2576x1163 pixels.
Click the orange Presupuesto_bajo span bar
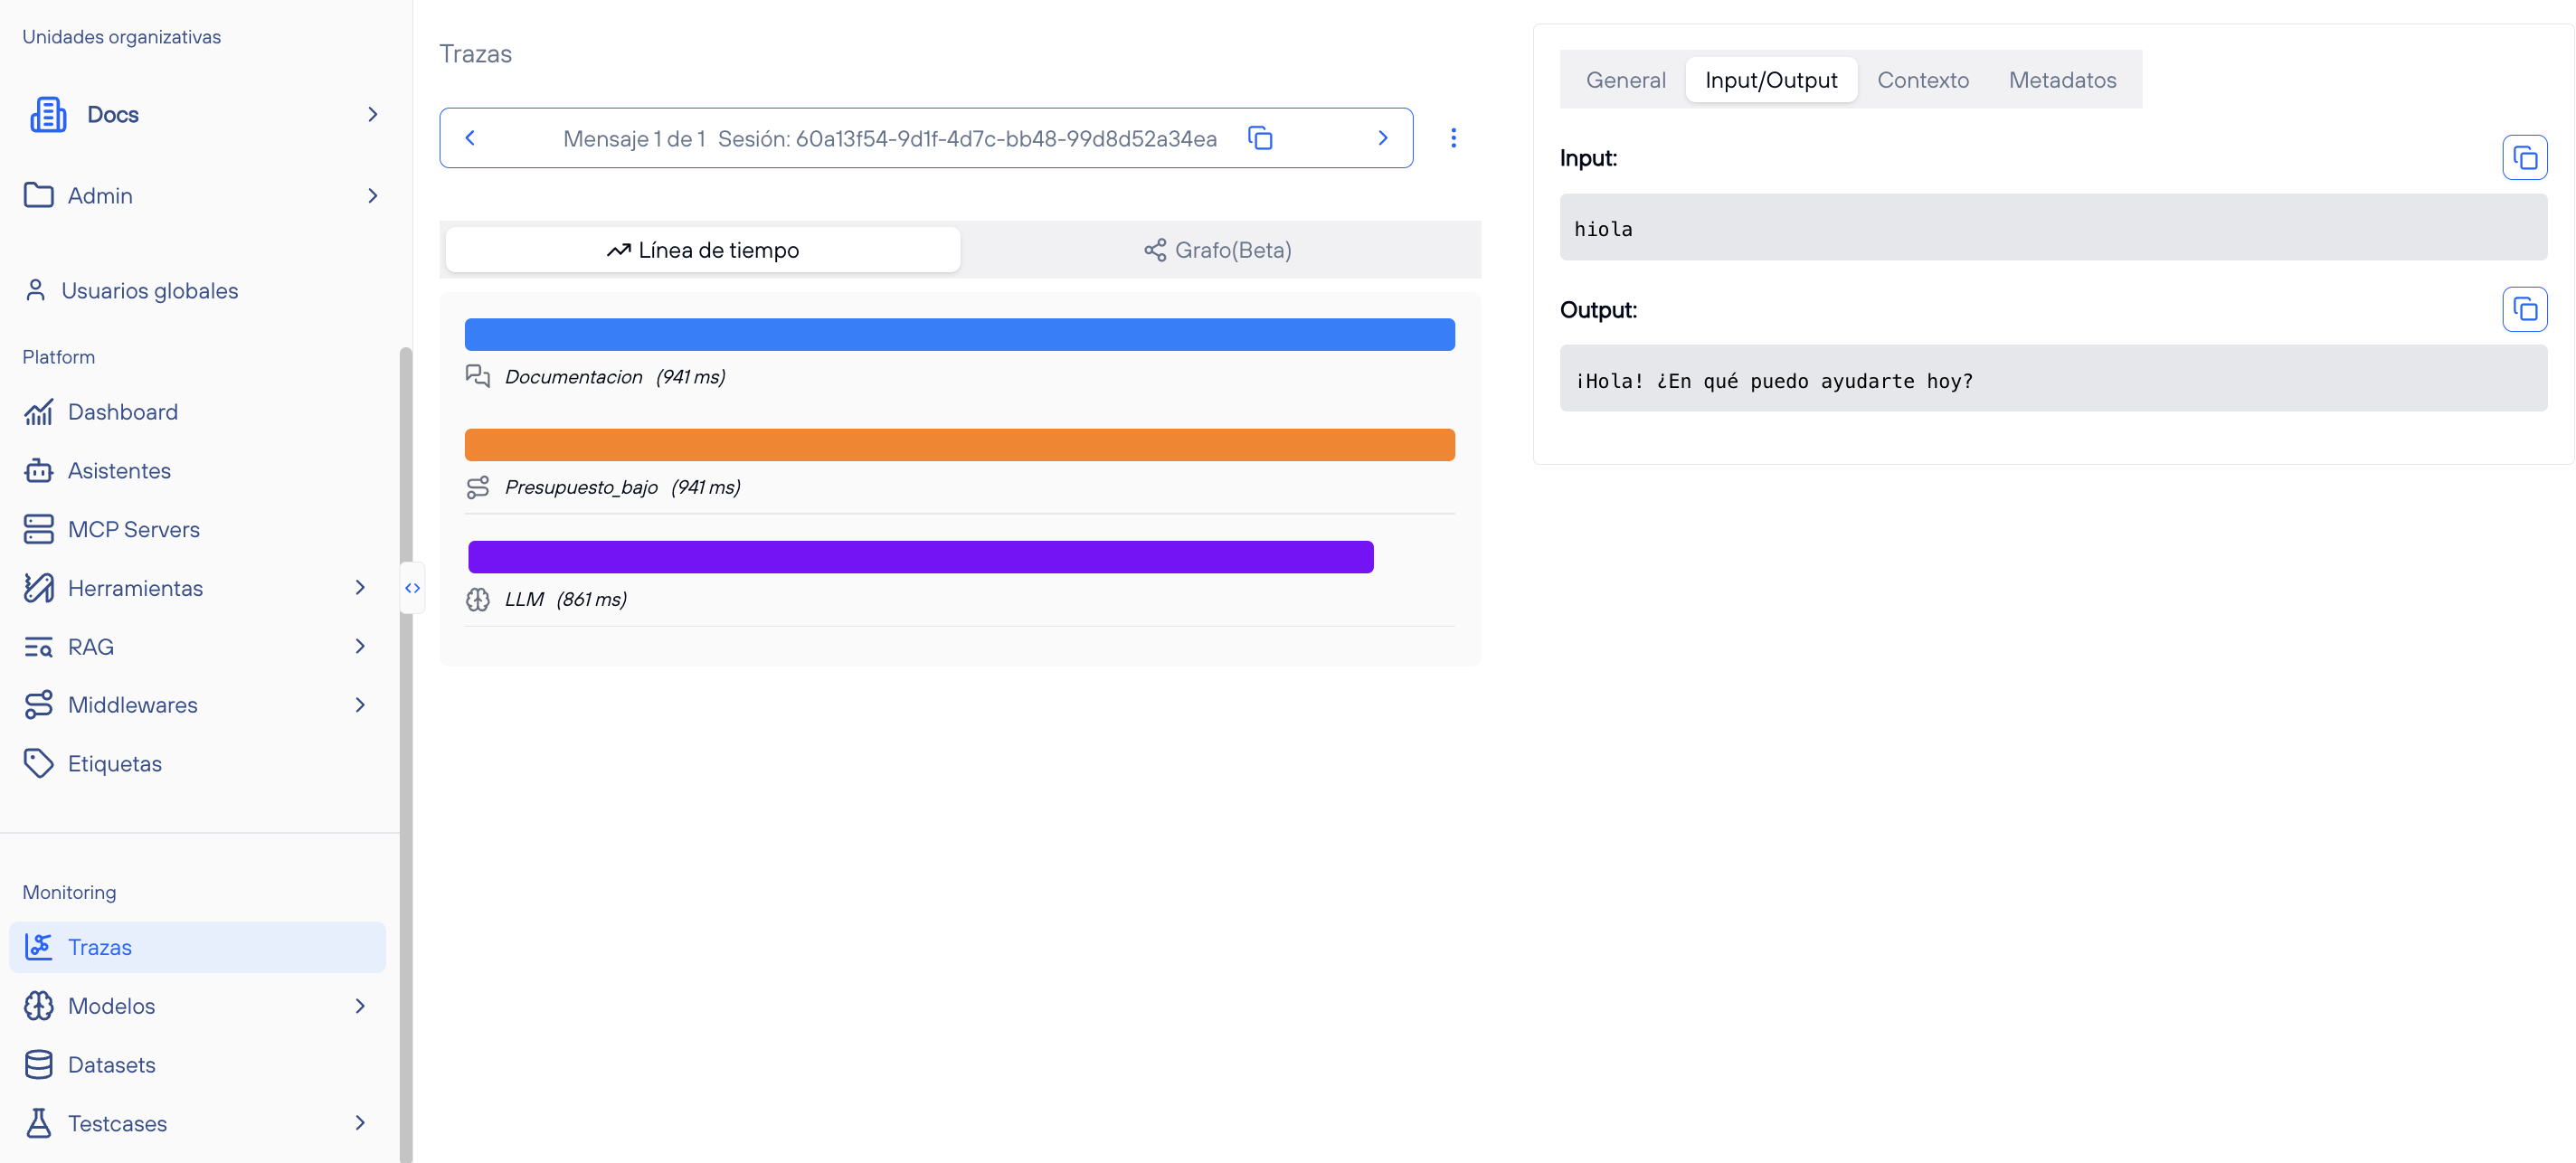(x=959, y=445)
